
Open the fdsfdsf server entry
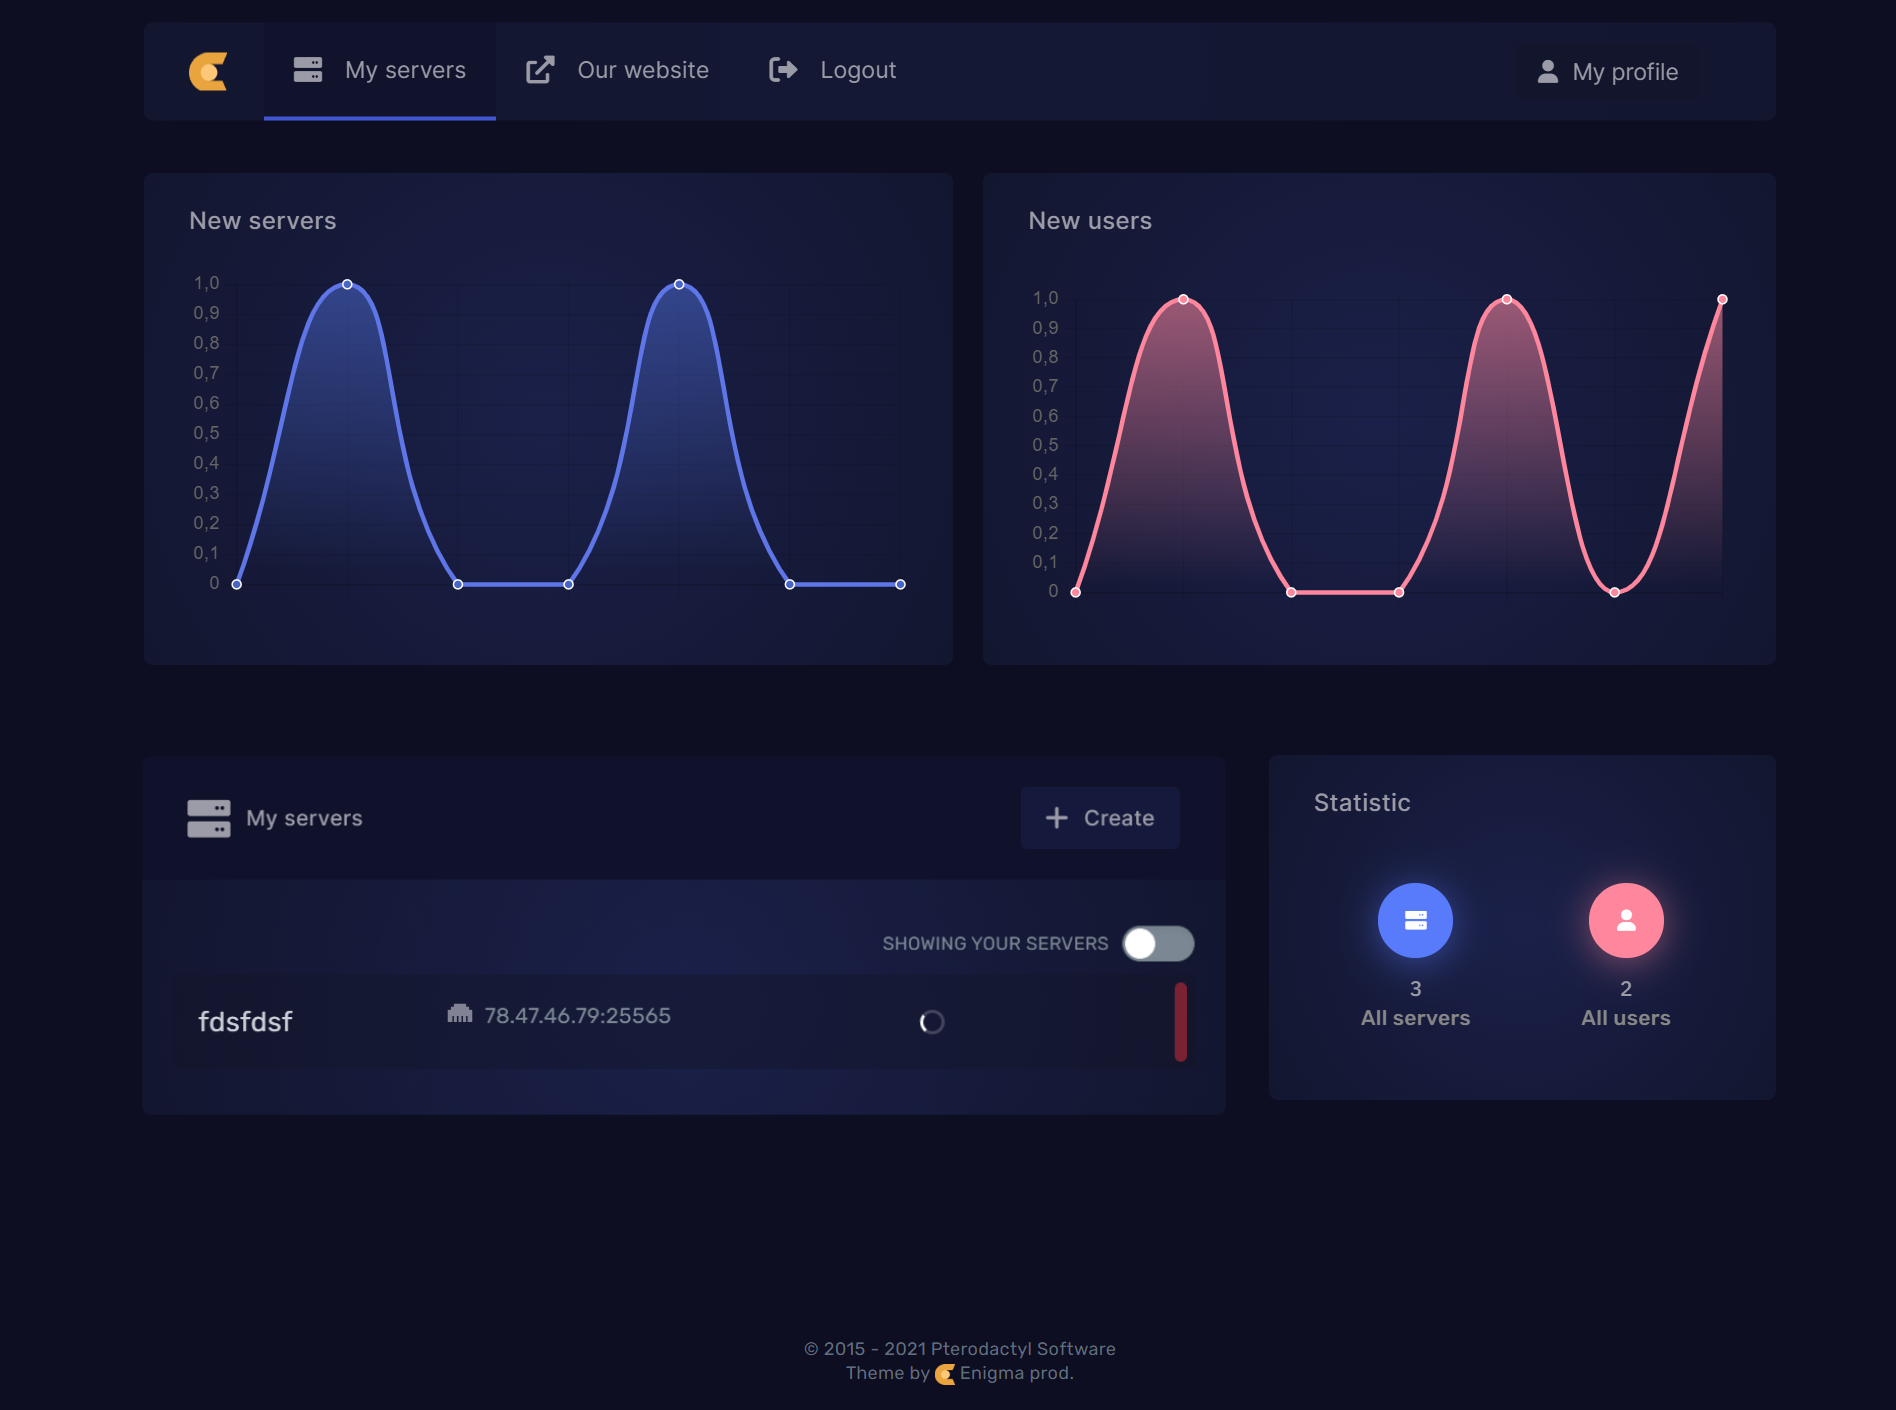pos(245,1021)
